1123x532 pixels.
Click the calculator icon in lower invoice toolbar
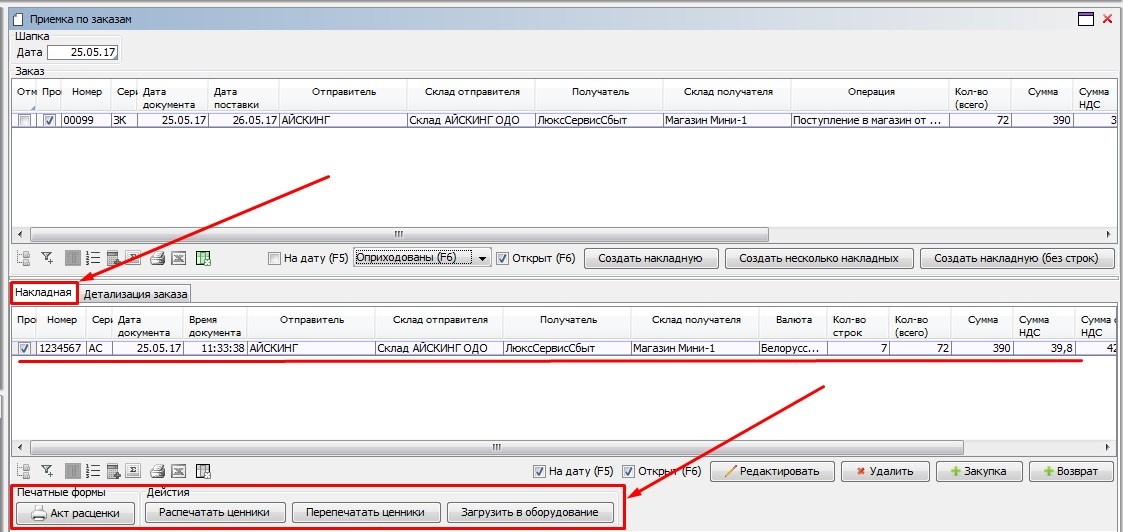(113, 471)
